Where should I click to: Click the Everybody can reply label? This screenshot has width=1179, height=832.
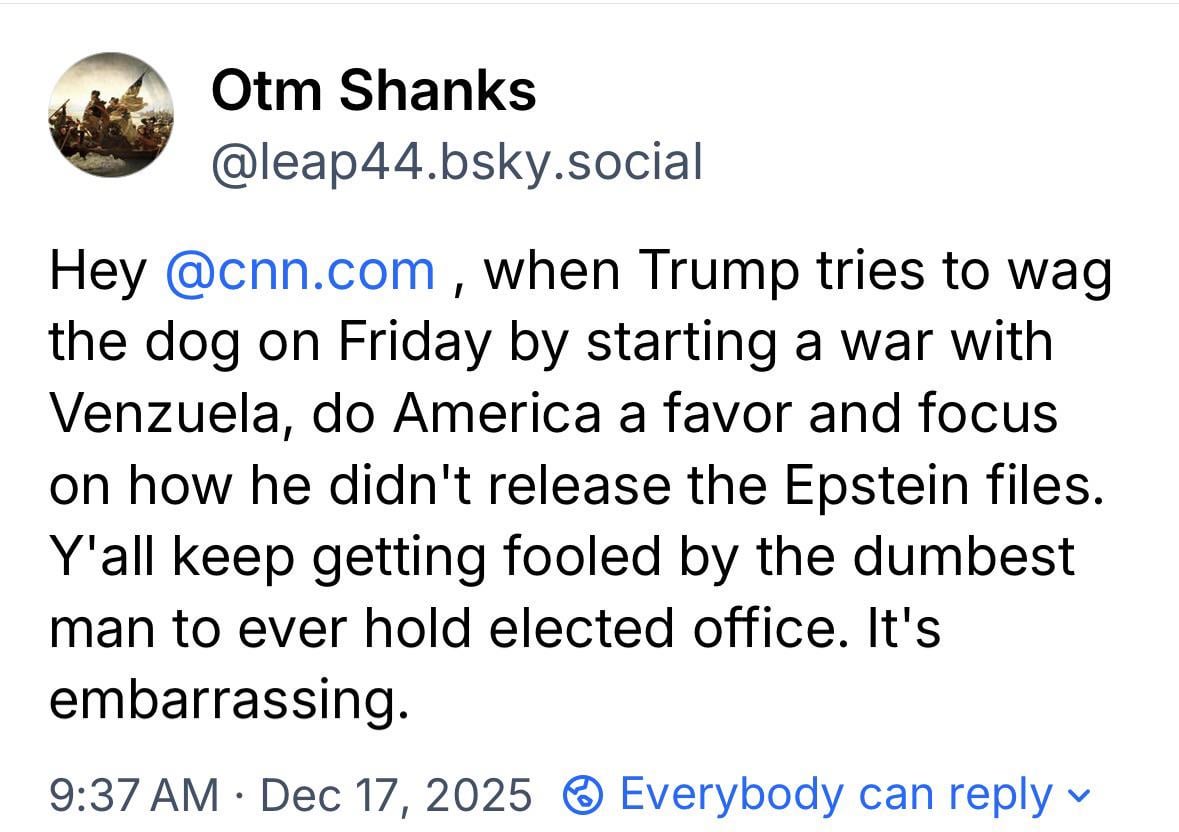835,795
